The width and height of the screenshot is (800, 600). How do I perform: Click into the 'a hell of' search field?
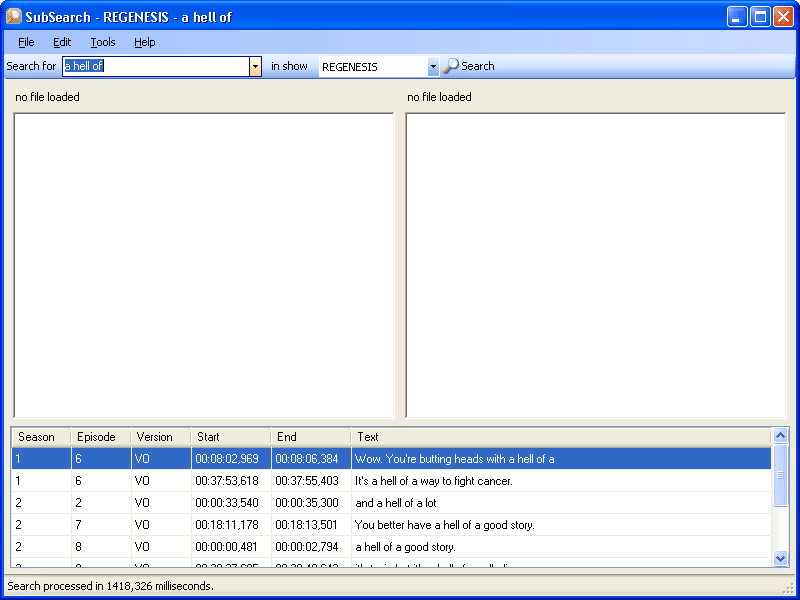[155, 66]
